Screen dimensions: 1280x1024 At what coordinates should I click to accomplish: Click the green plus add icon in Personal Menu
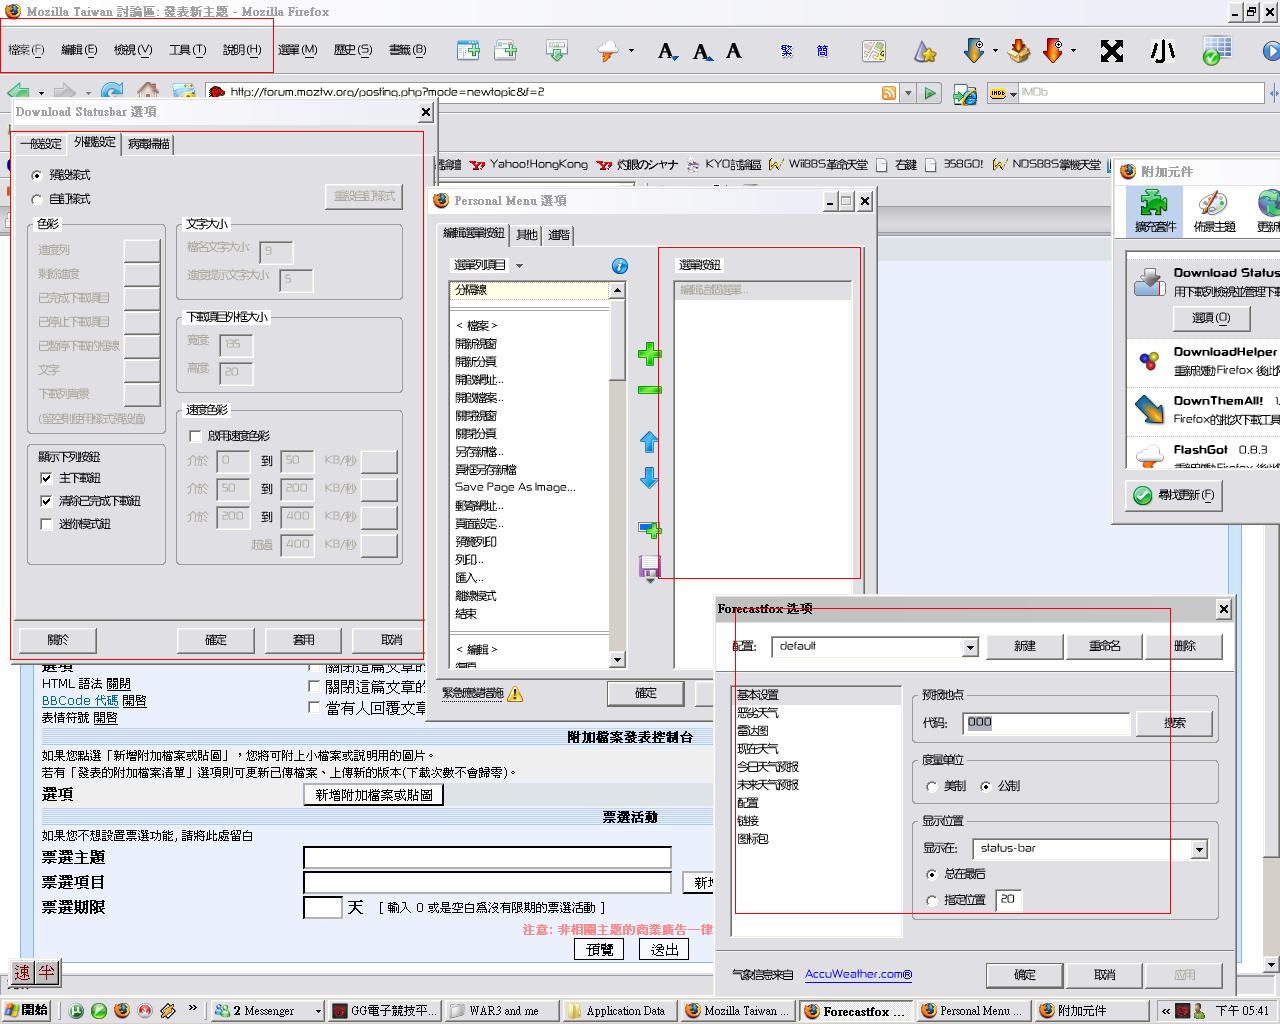(x=649, y=354)
